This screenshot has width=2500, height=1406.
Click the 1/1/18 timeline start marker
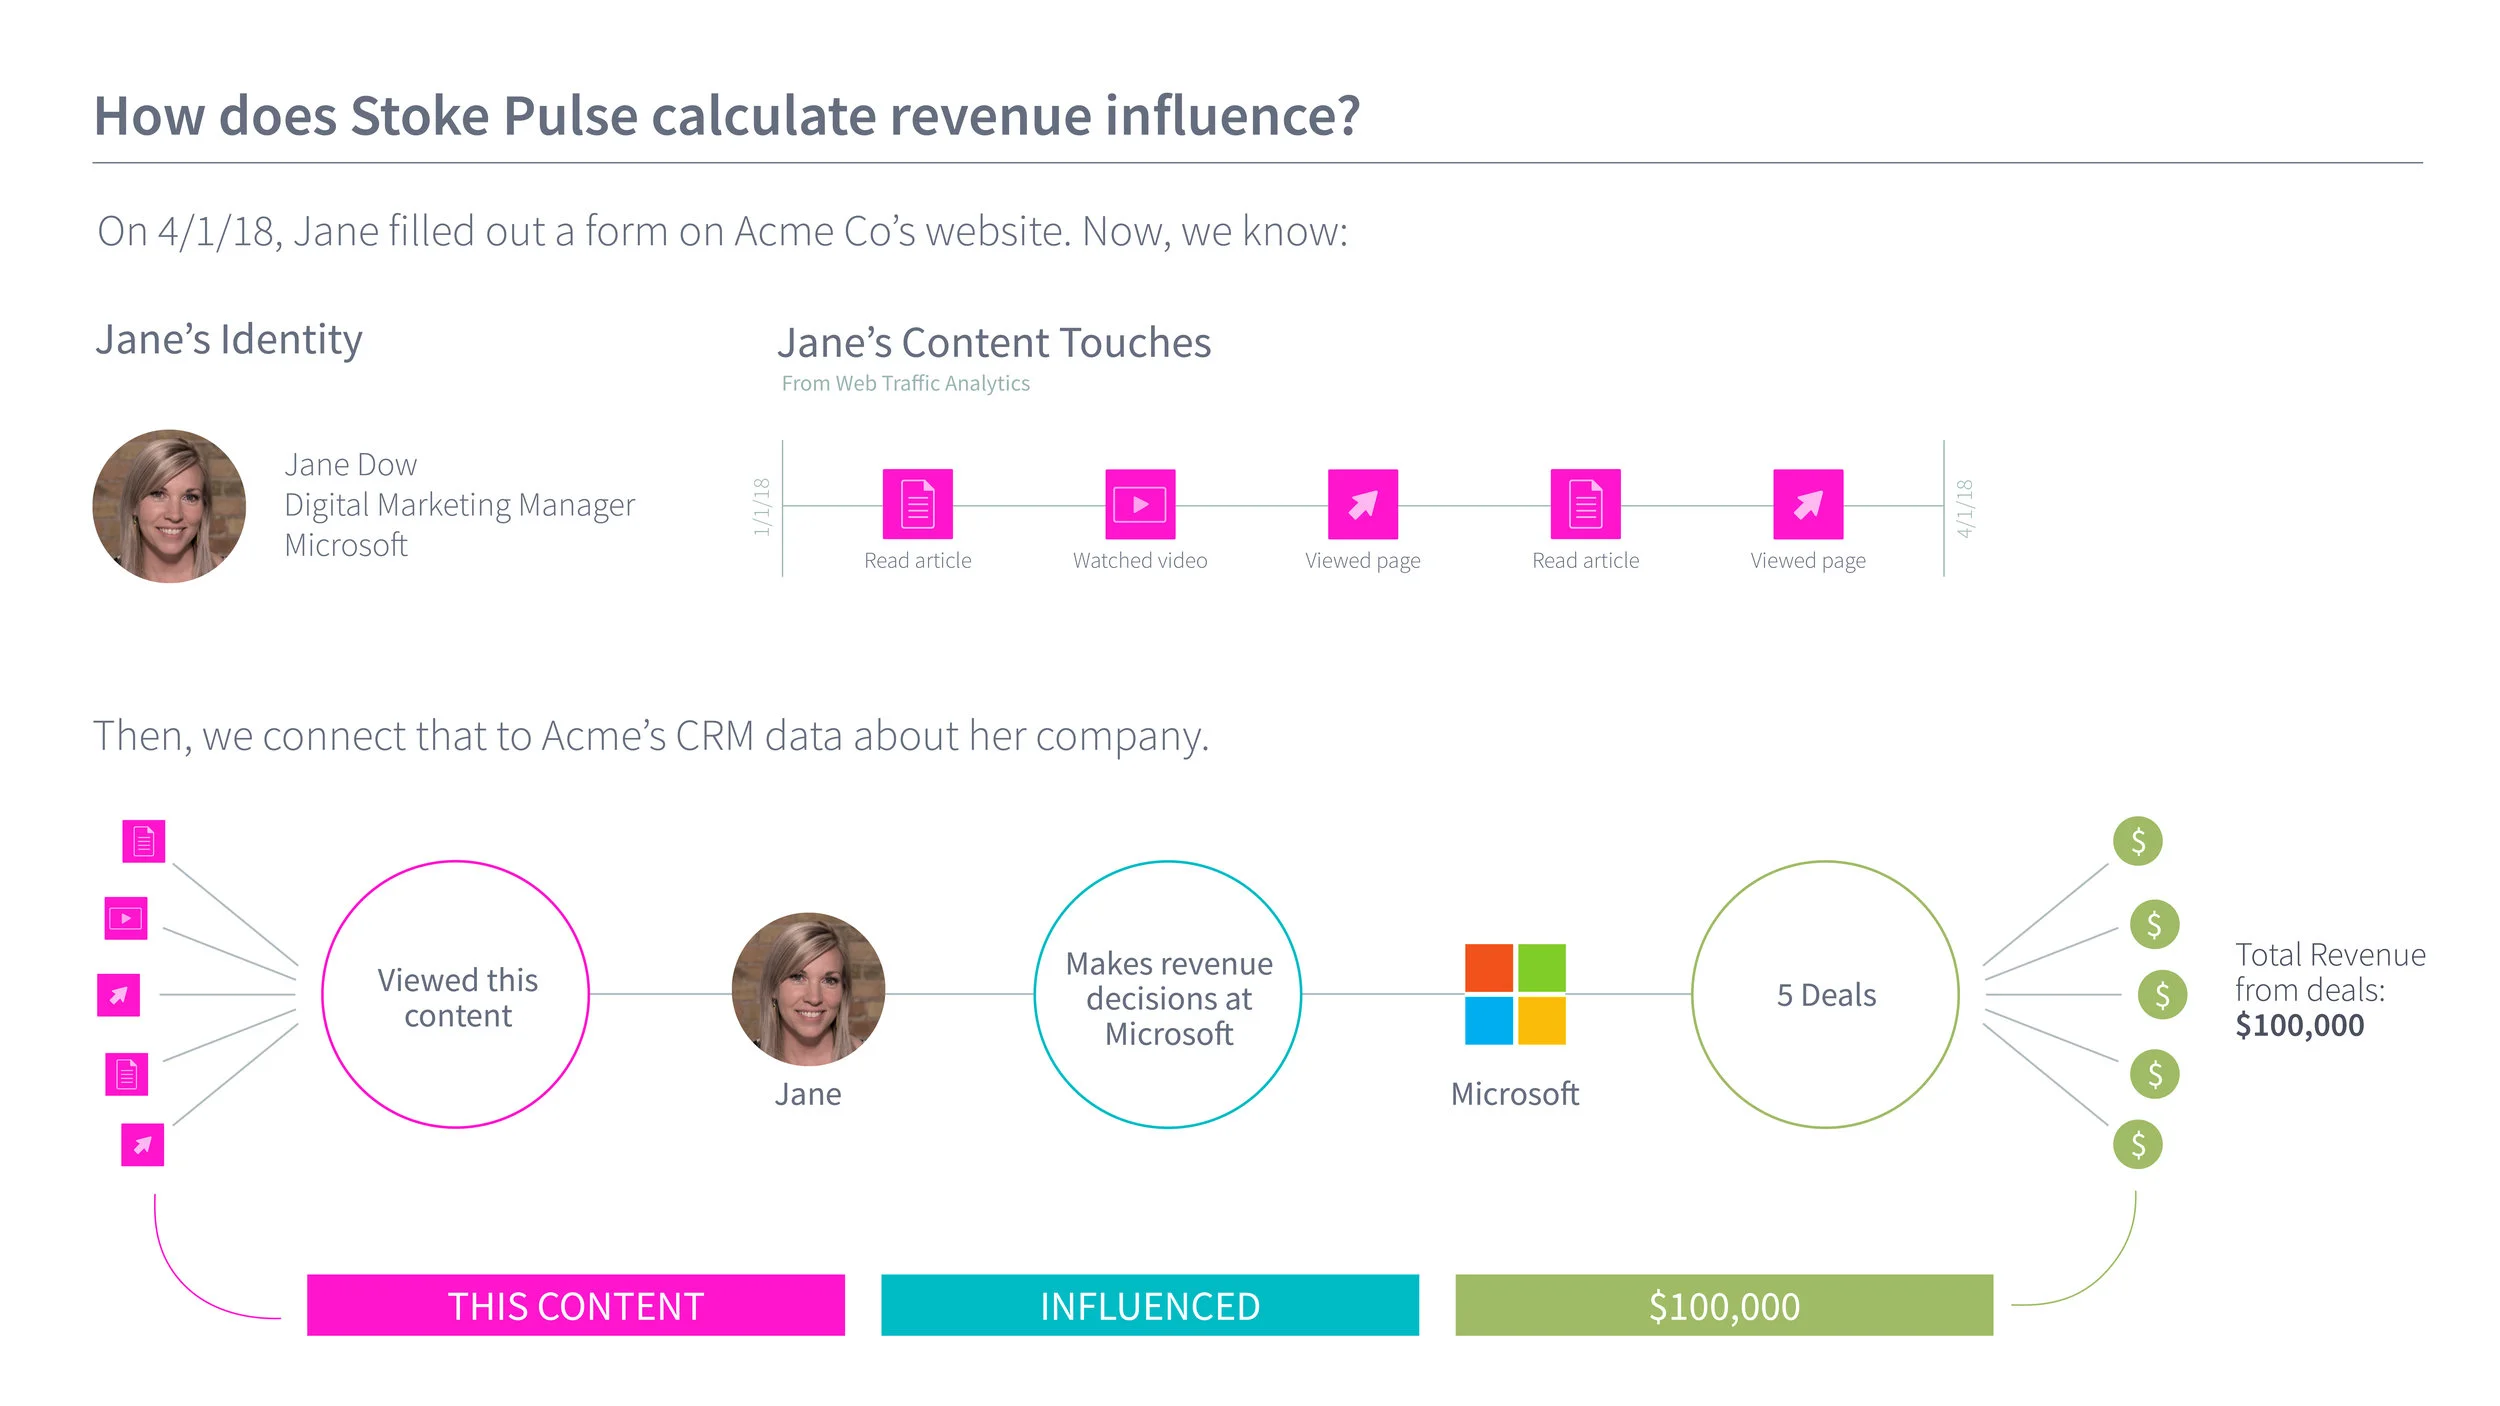(x=762, y=506)
